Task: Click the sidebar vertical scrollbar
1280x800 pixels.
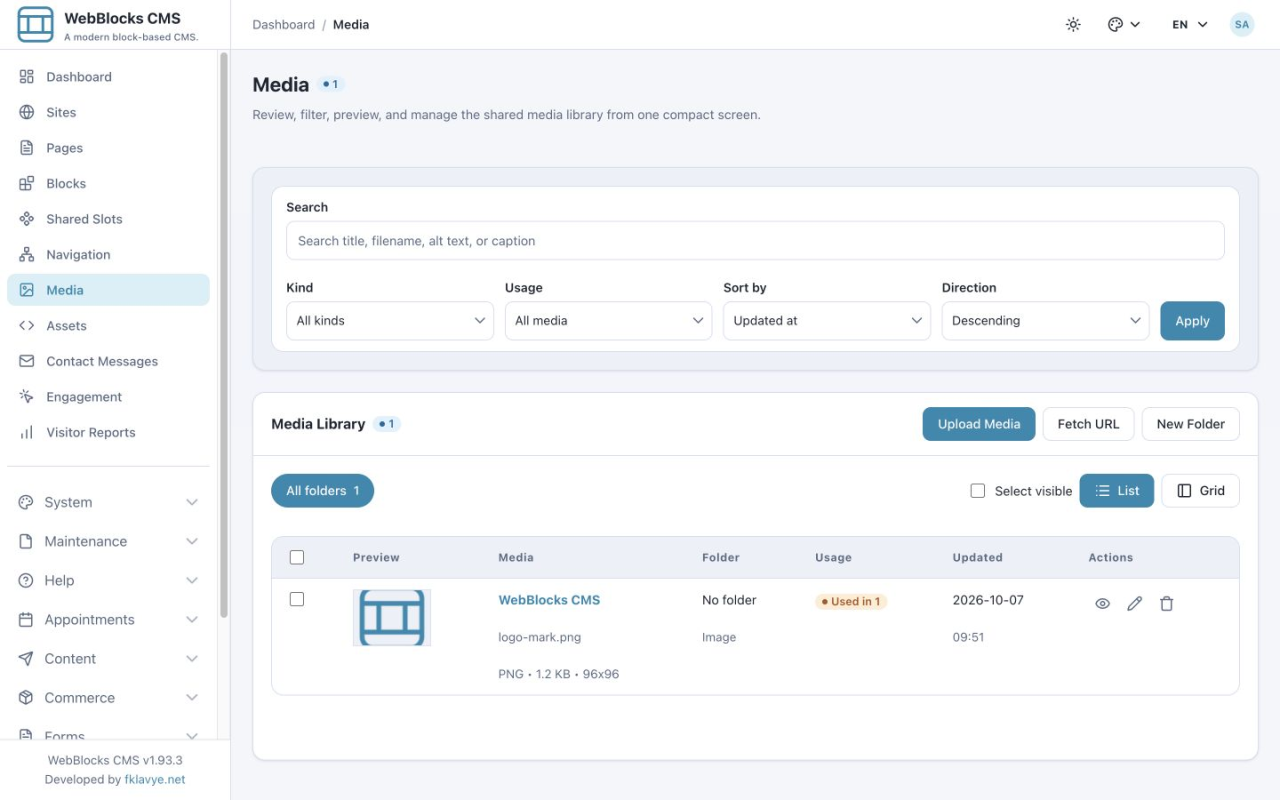Action: [x=224, y=335]
